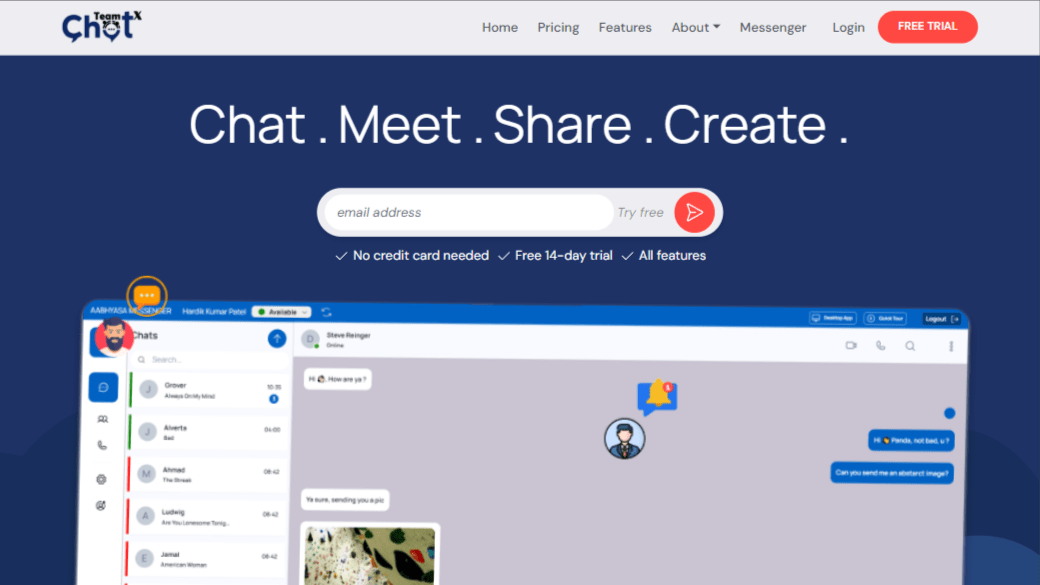Open the Pricing menu item
The width and height of the screenshot is (1040, 585).
(x=558, y=27)
